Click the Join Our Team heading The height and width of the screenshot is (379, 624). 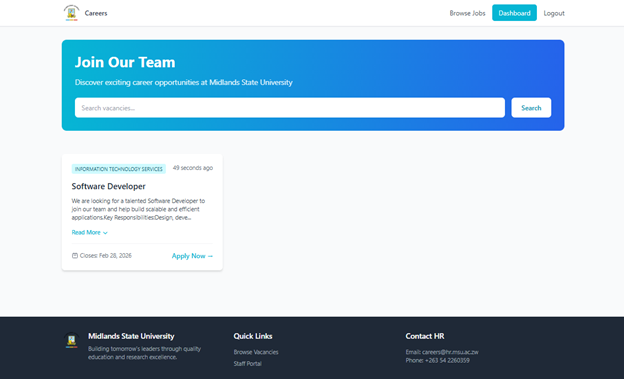tap(125, 62)
